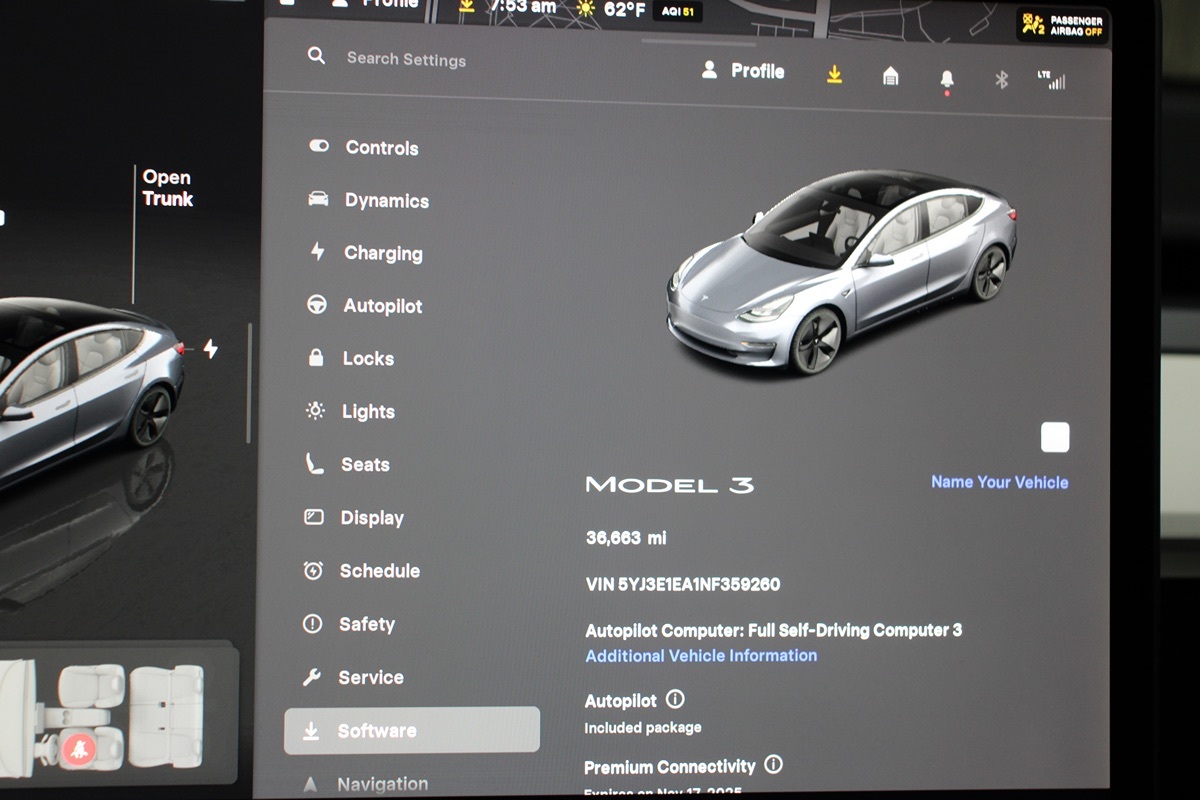Click the Name Your Vehicle link
The height and width of the screenshot is (800, 1200).
pyautogui.click(x=999, y=482)
